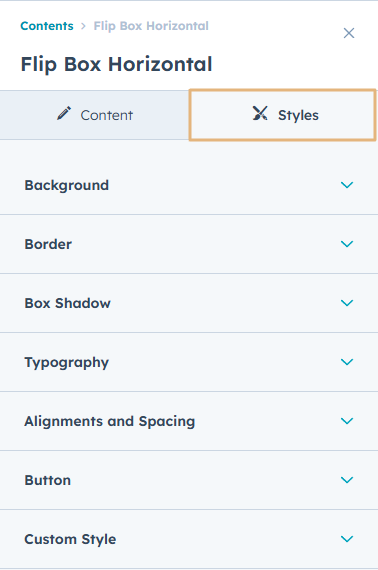This screenshot has width=378, height=570.
Task: Expand Typography with its chevron icon
Action: pyautogui.click(x=347, y=362)
